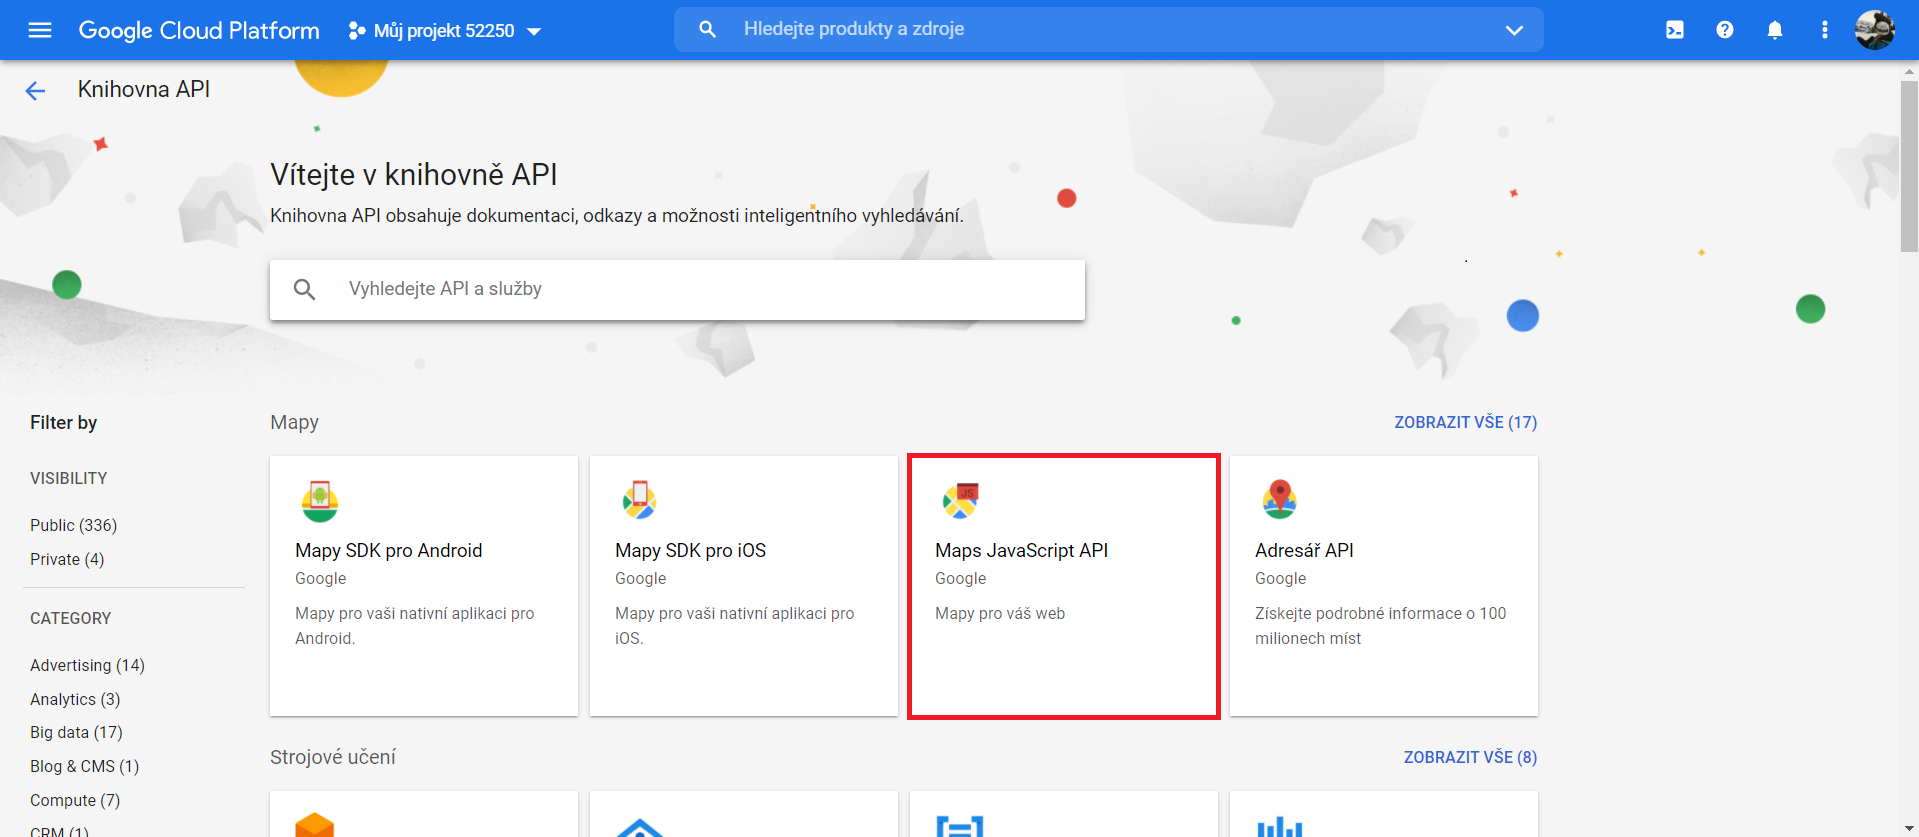Click the Adresář API map pin icon

tap(1279, 499)
